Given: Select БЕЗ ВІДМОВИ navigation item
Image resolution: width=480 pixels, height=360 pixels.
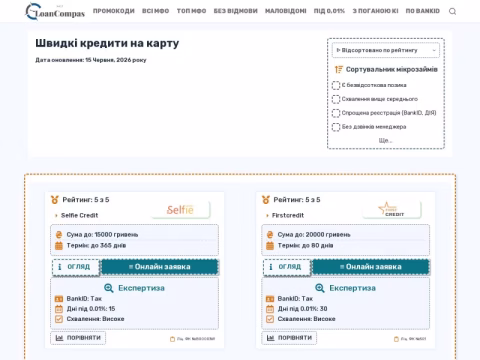Looking at the screenshot, I should coord(236,11).
